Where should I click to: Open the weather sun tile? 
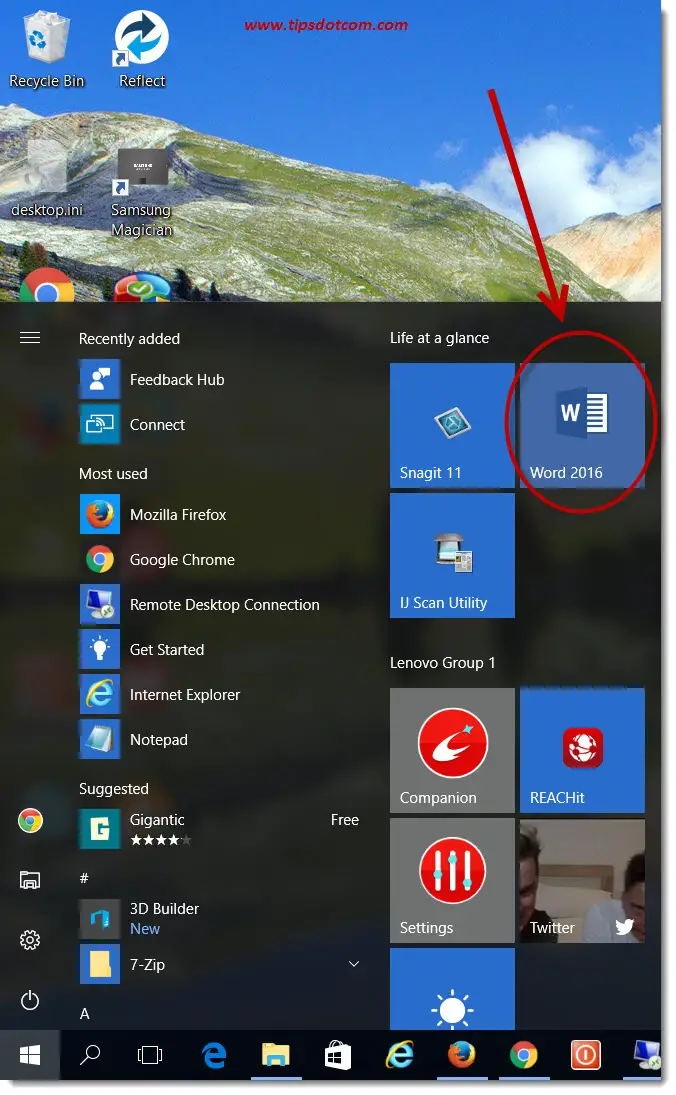click(452, 989)
